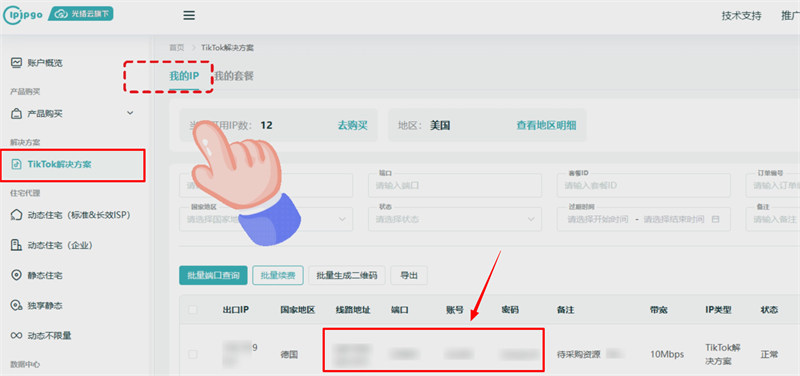Switch to the 我的套餐 tab
Viewport: 800px width, 376px height.
coord(234,77)
